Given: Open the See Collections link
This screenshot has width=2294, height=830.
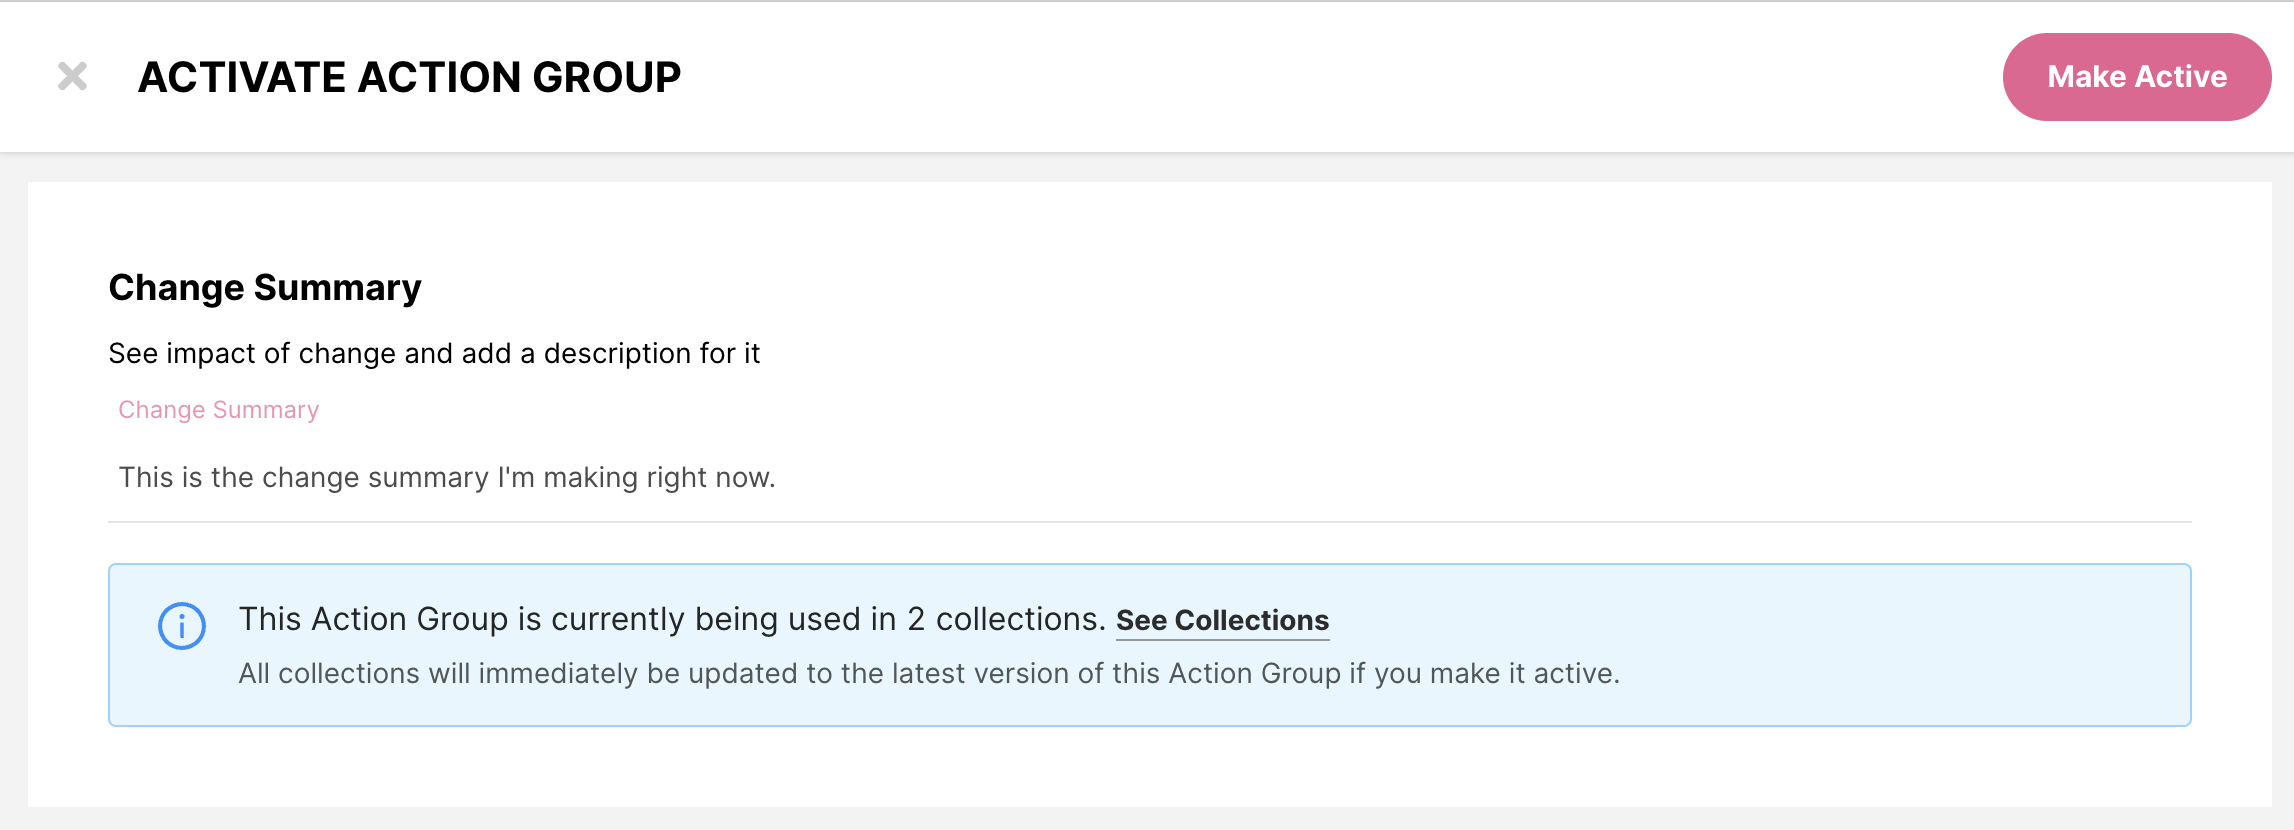Looking at the screenshot, I should click(x=1222, y=620).
